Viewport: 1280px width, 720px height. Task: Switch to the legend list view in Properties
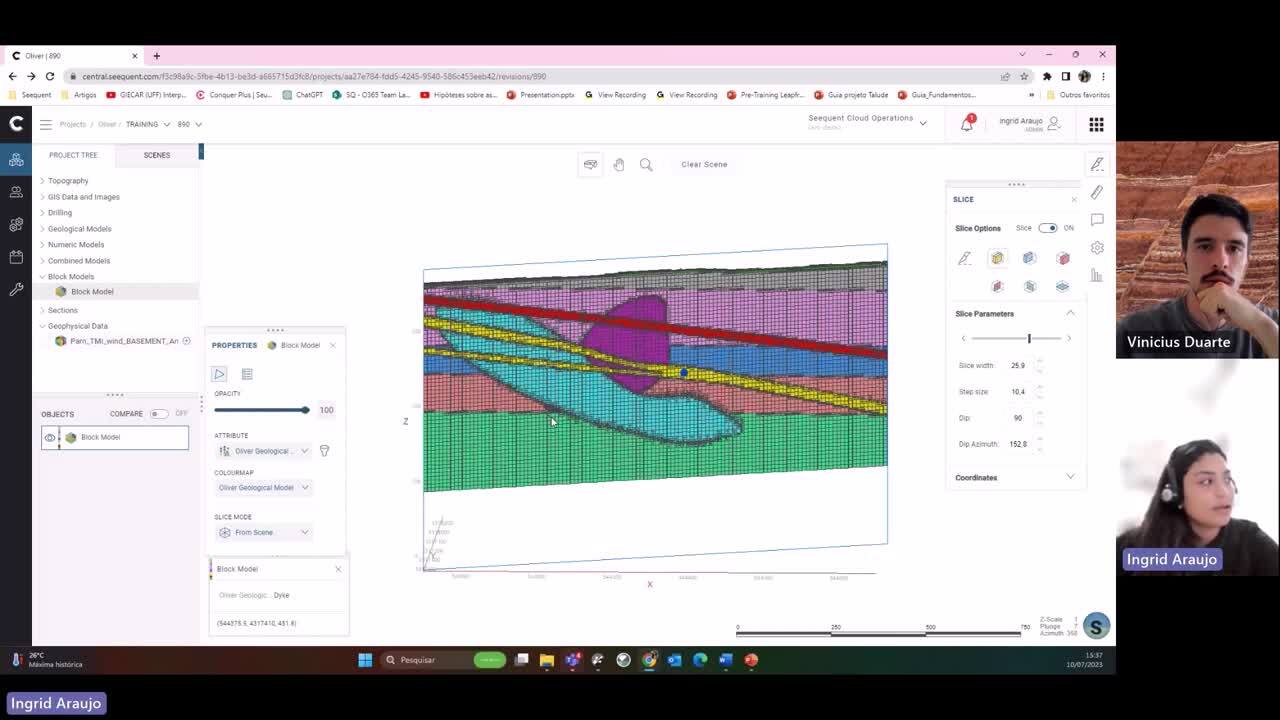pyautogui.click(x=247, y=374)
